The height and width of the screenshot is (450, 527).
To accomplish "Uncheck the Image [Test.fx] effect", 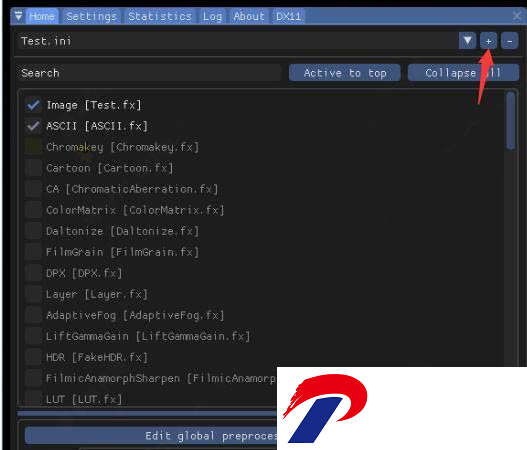I will click(33, 105).
